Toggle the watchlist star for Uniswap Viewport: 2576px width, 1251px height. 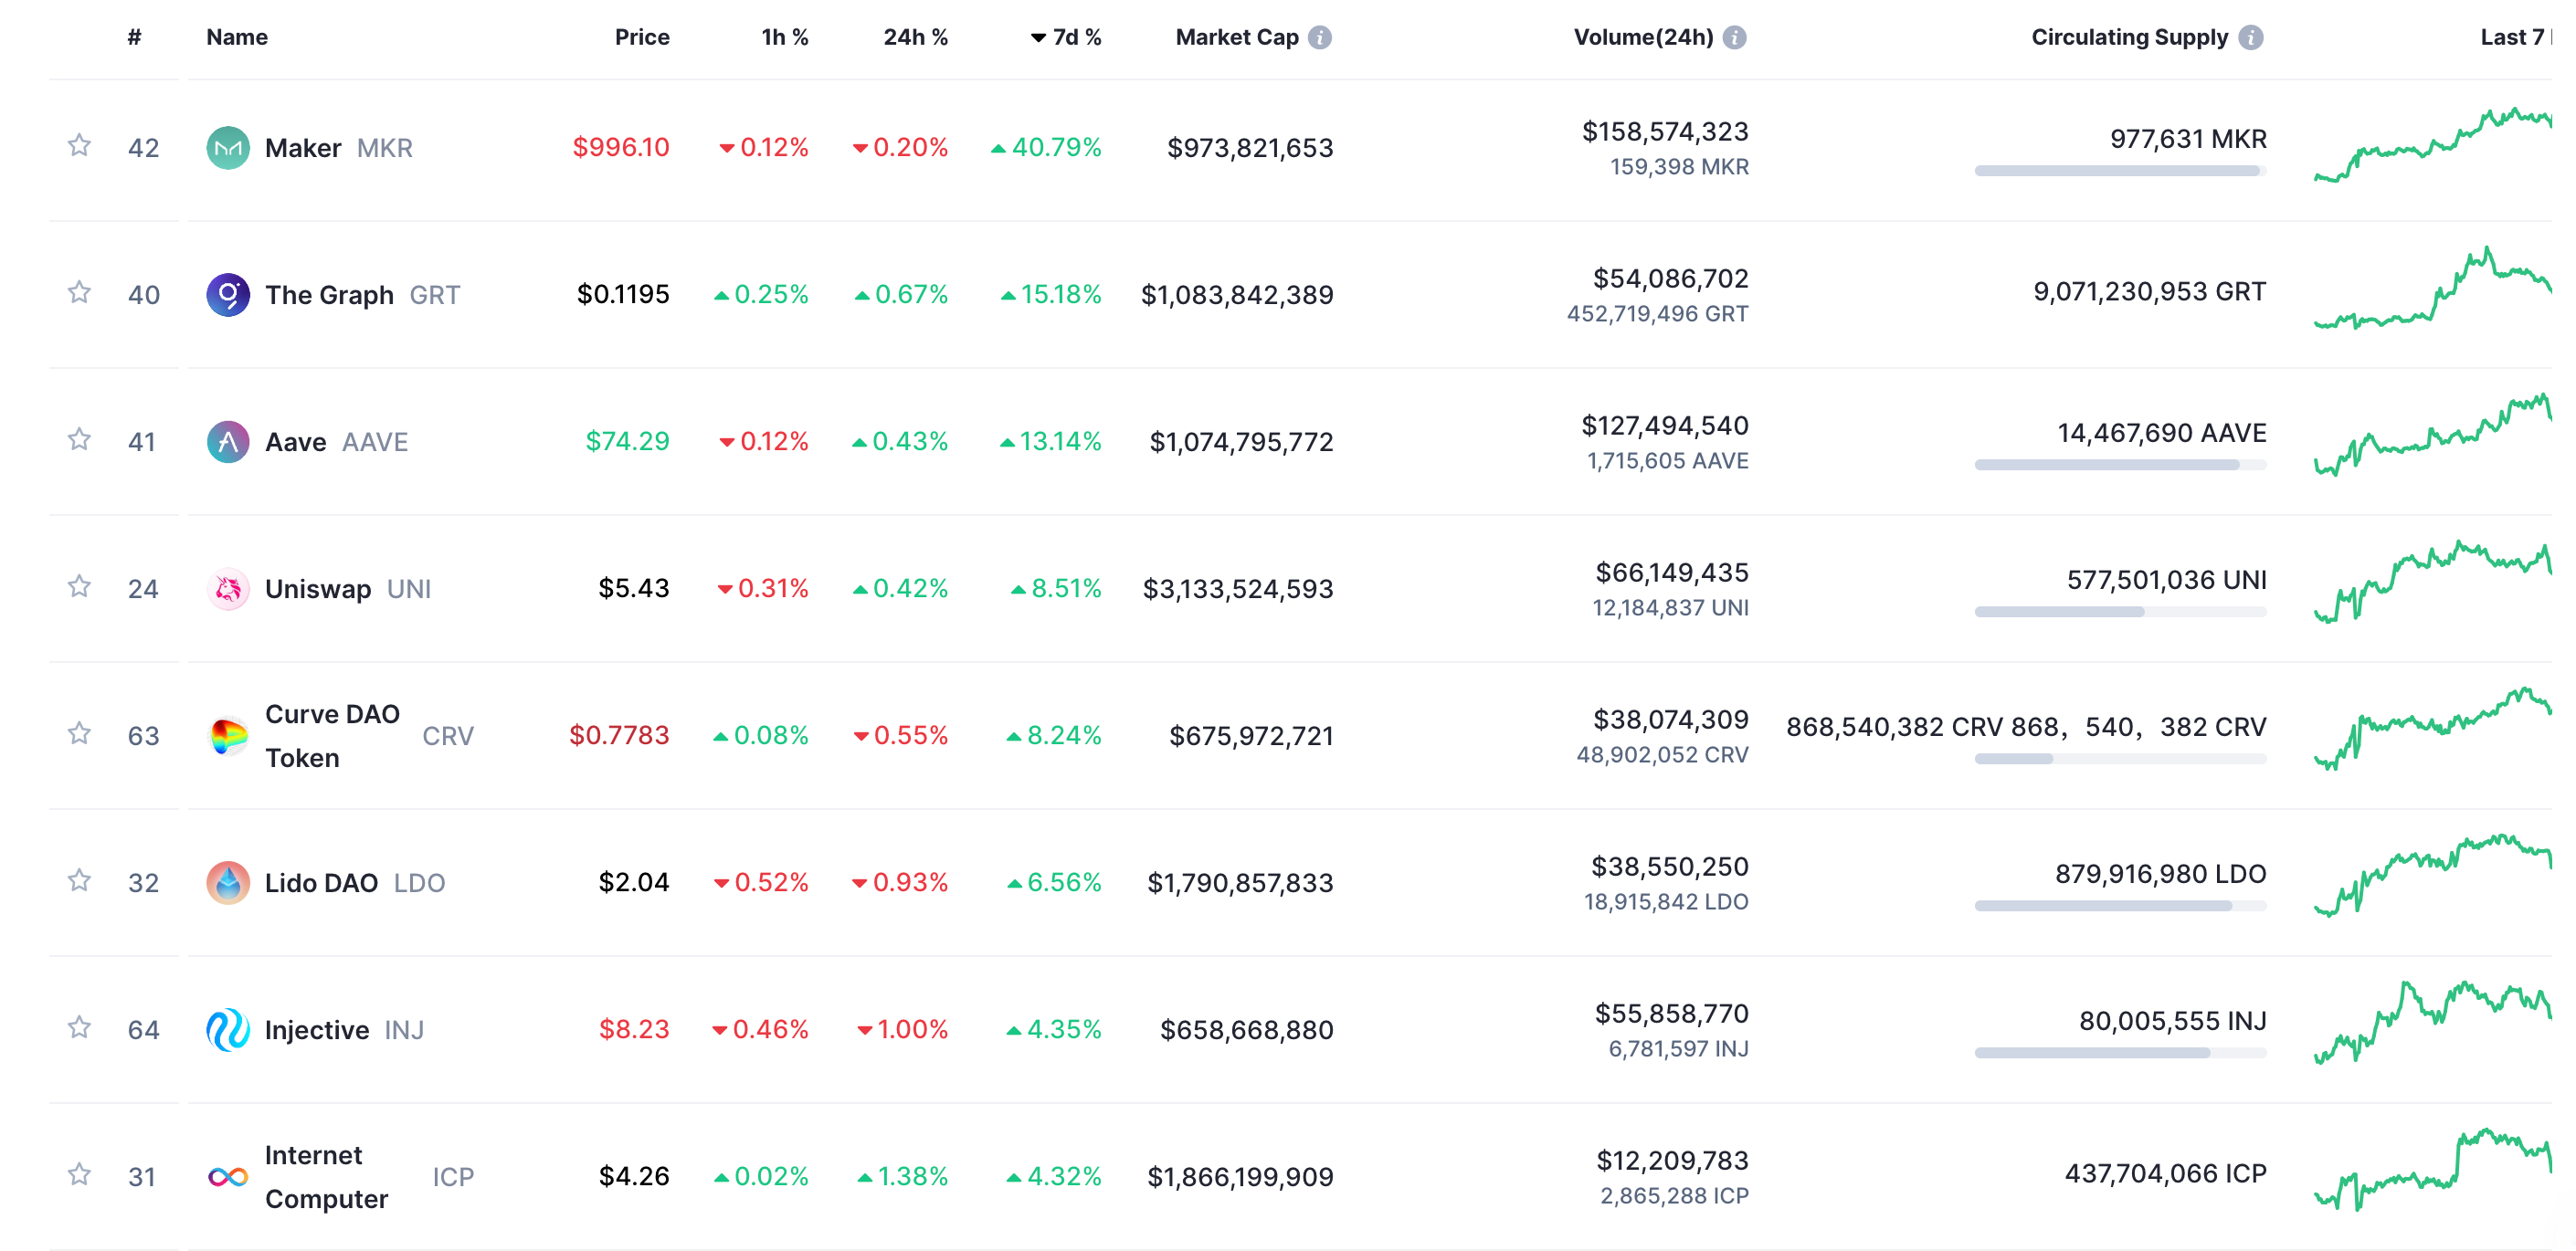[x=79, y=587]
